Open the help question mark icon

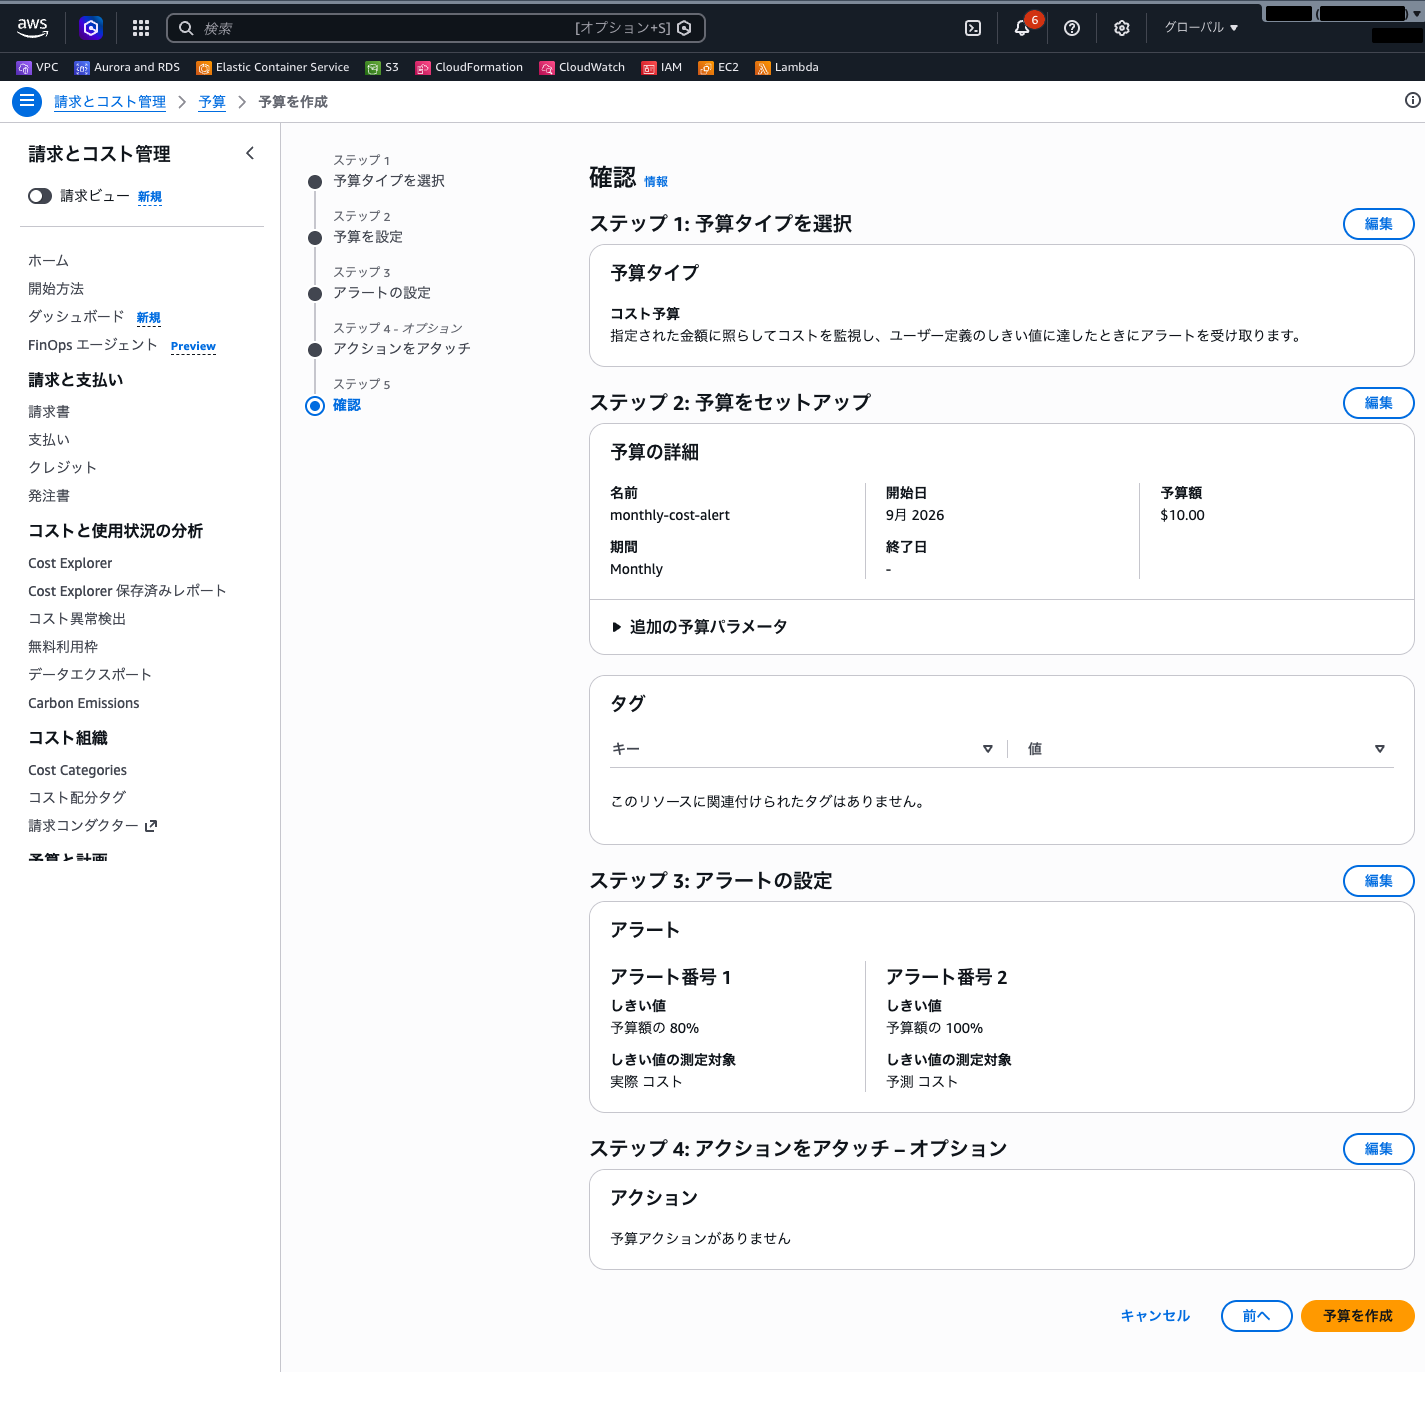point(1072,28)
